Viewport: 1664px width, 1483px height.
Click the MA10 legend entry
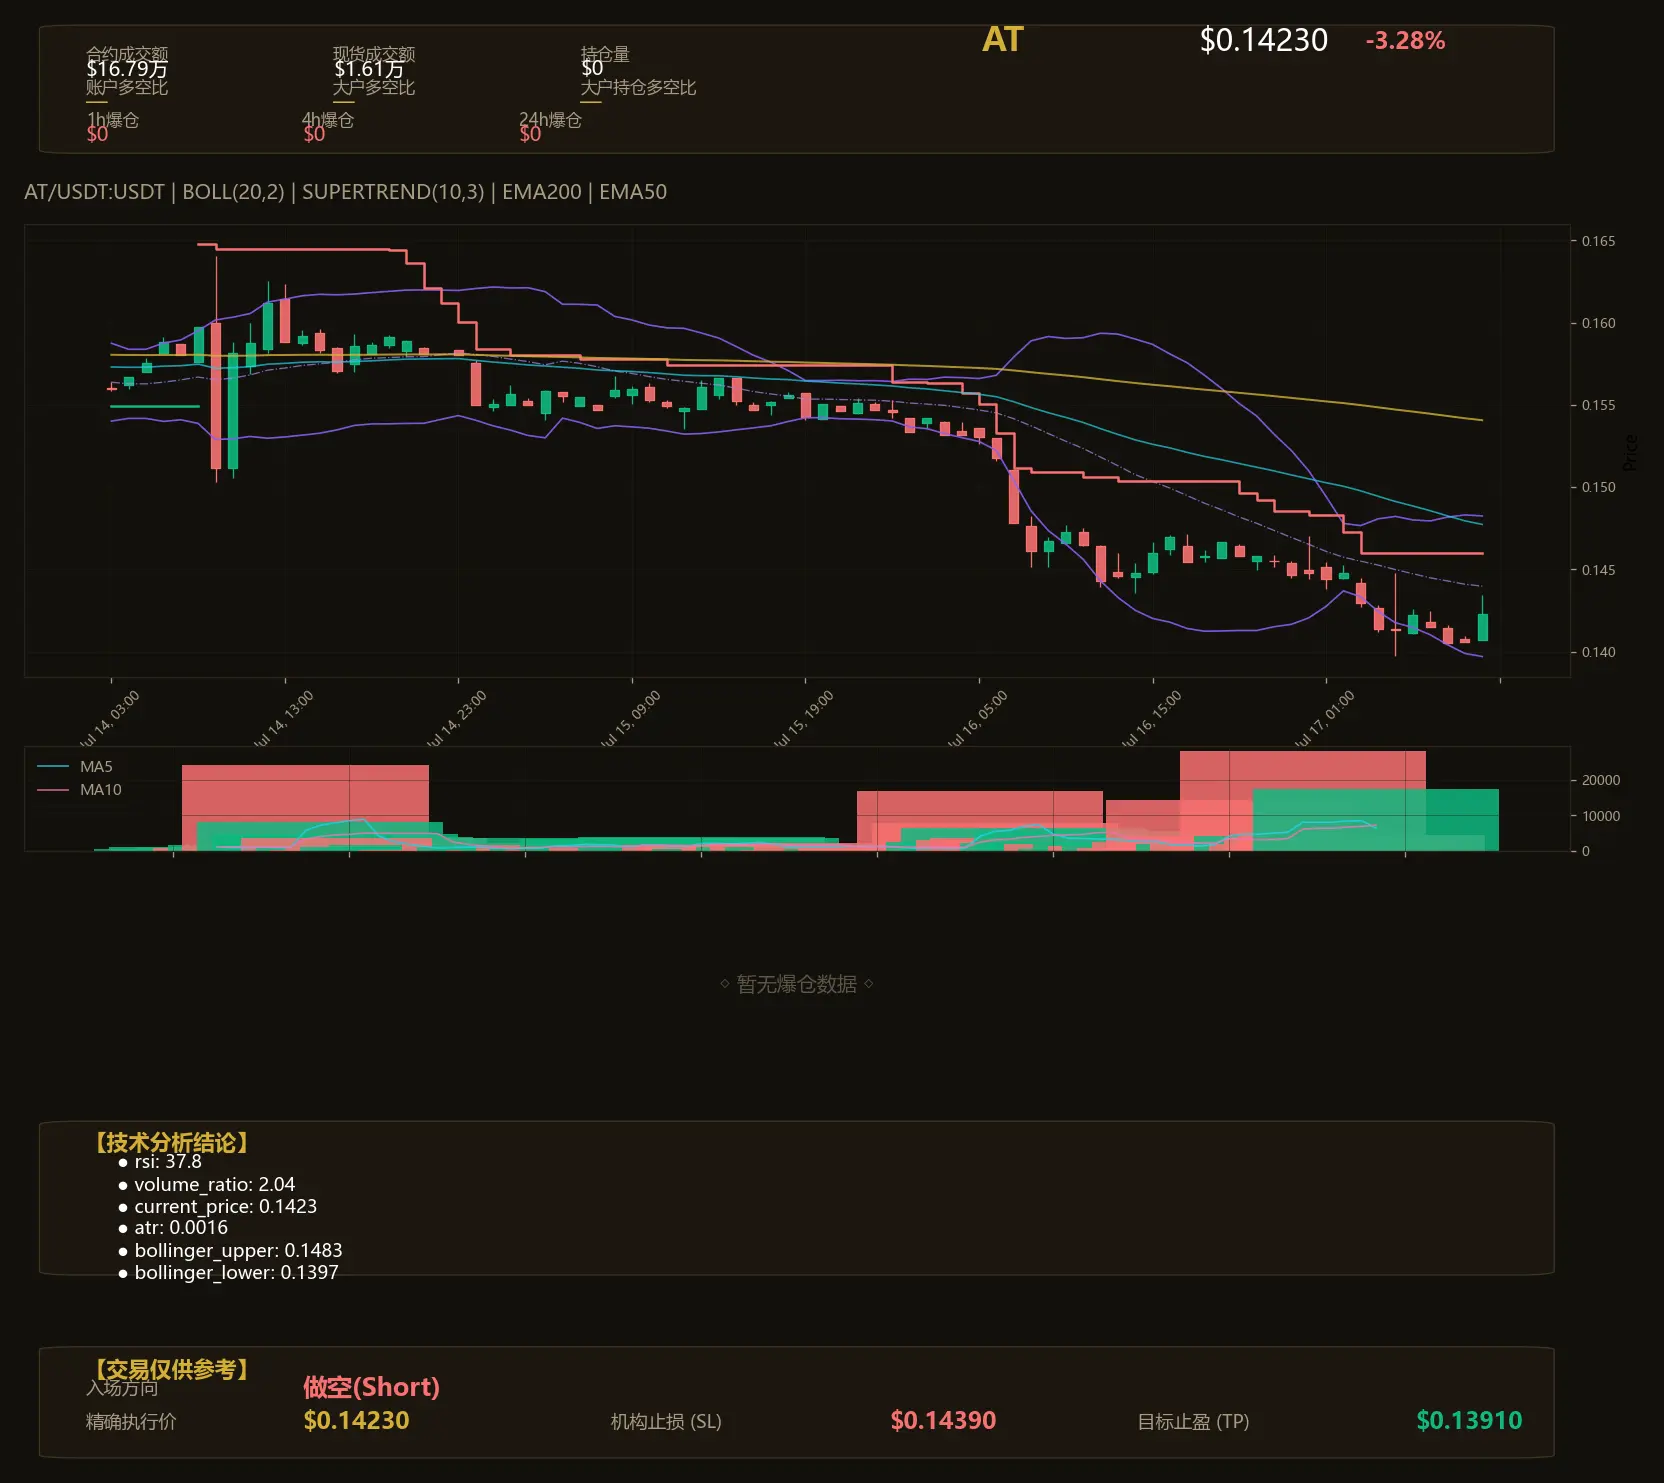[79, 790]
